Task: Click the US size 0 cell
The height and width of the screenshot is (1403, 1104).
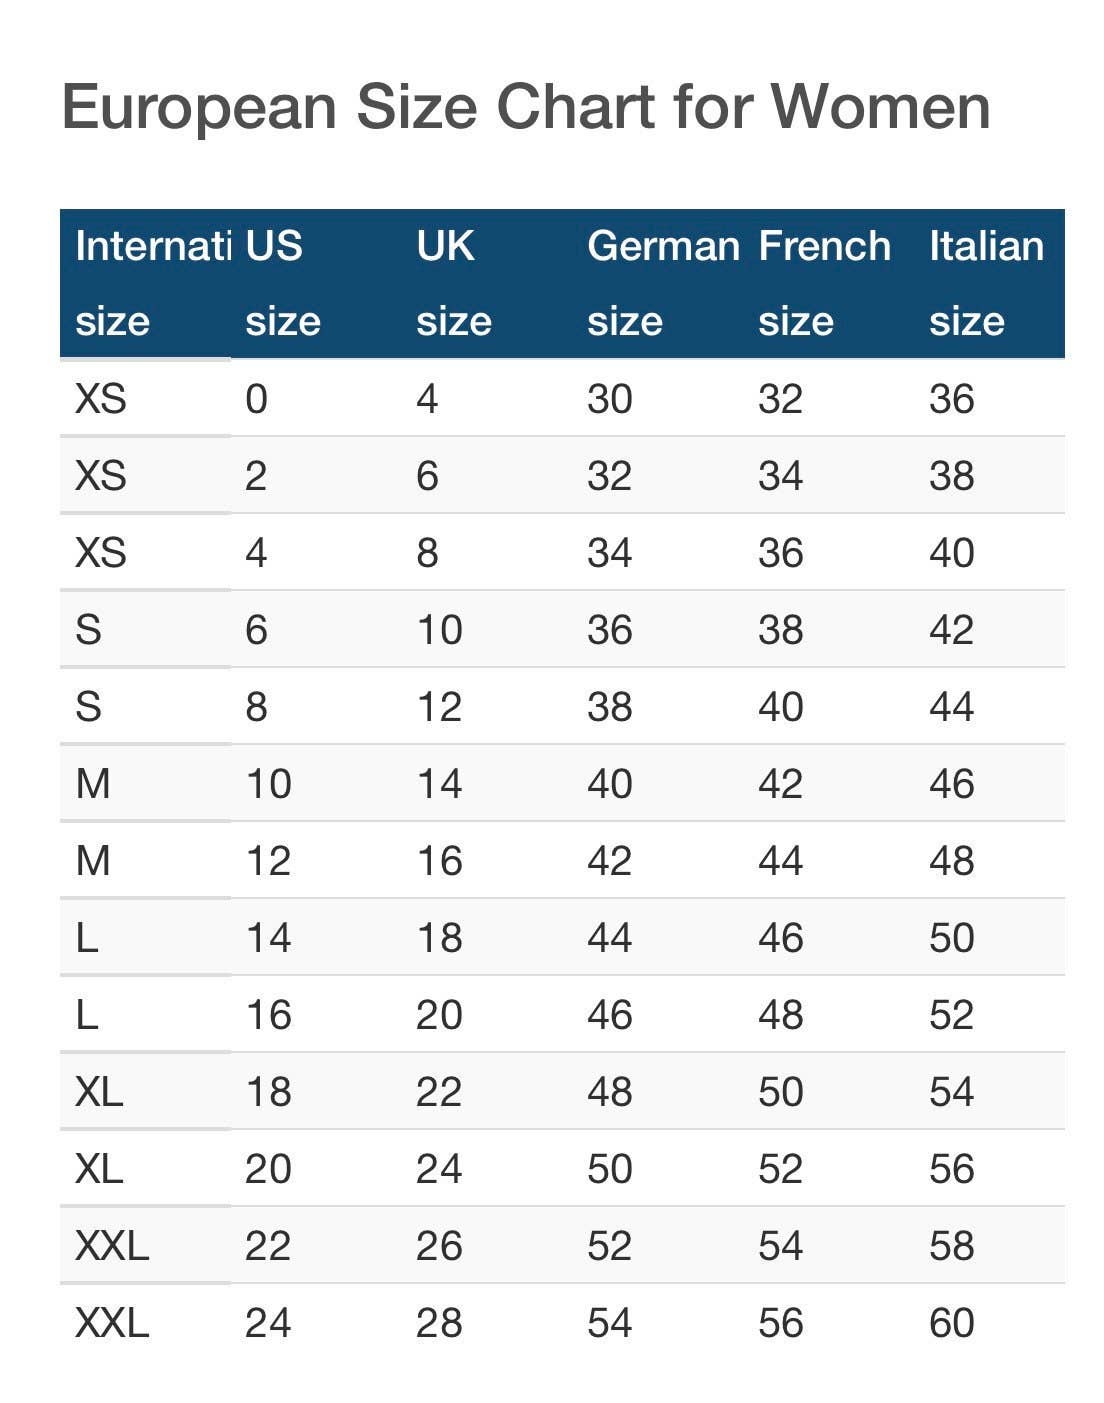Action: click(257, 399)
